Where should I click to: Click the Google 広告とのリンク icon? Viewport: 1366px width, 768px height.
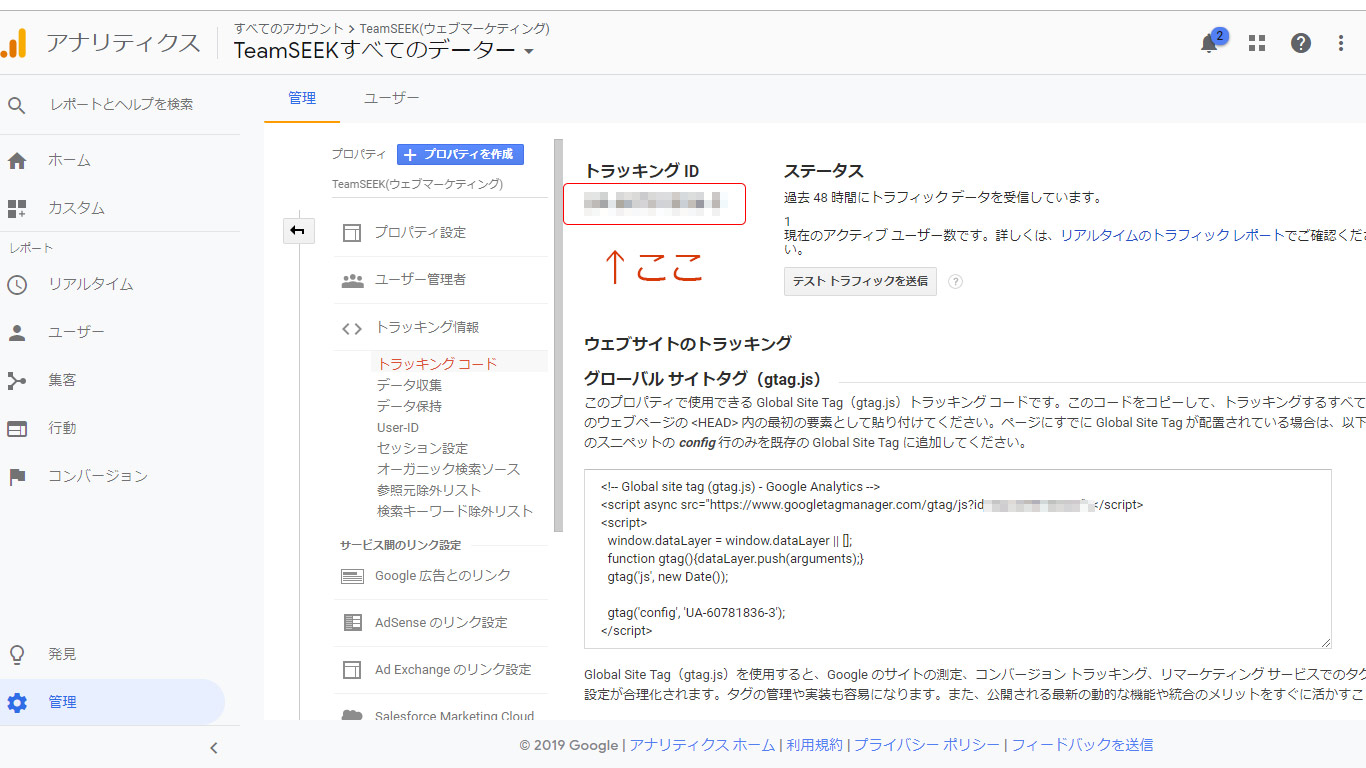(352, 576)
